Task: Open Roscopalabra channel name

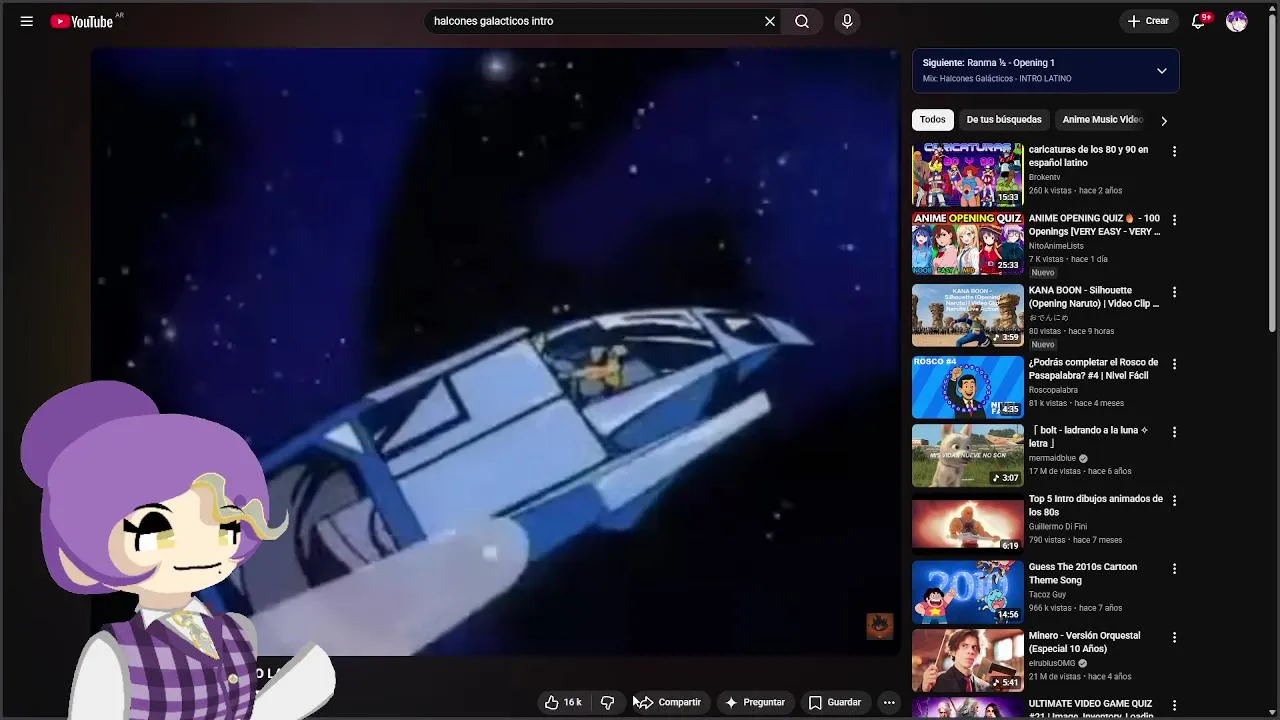Action: (1053, 390)
